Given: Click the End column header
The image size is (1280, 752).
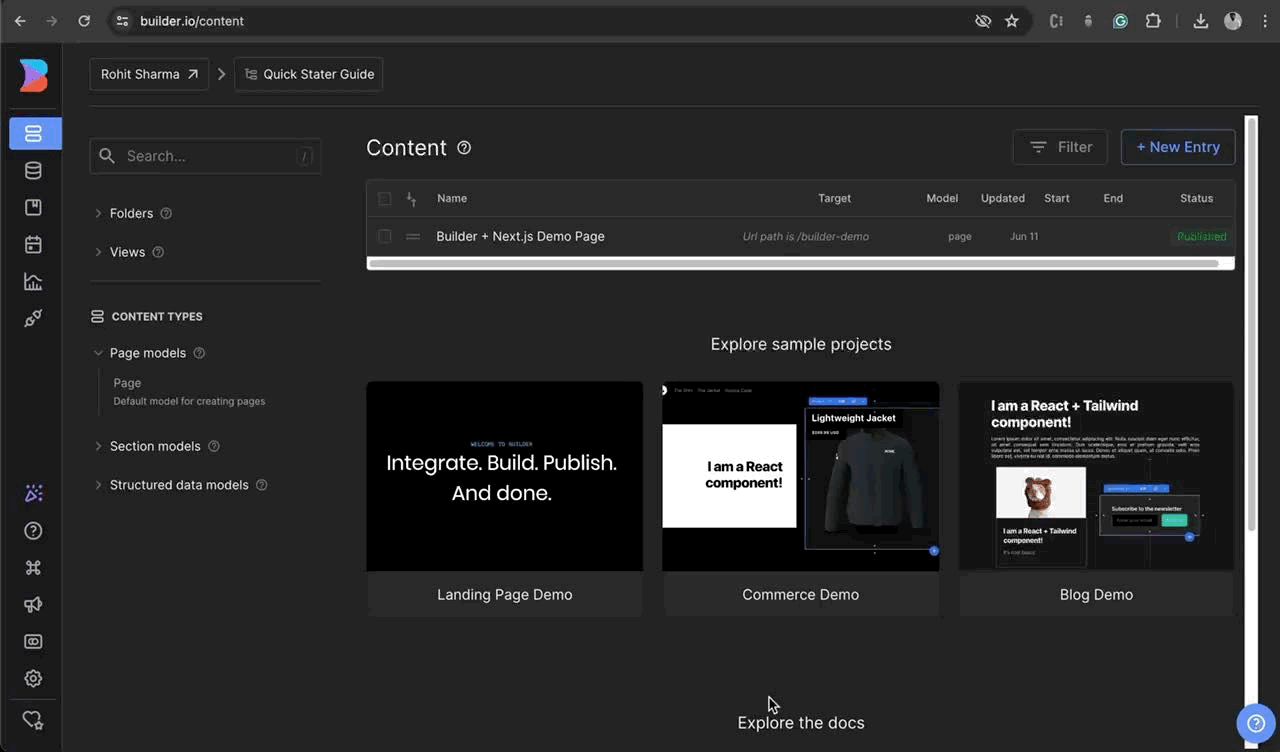Looking at the screenshot, I should click(x=1113, y=198).
